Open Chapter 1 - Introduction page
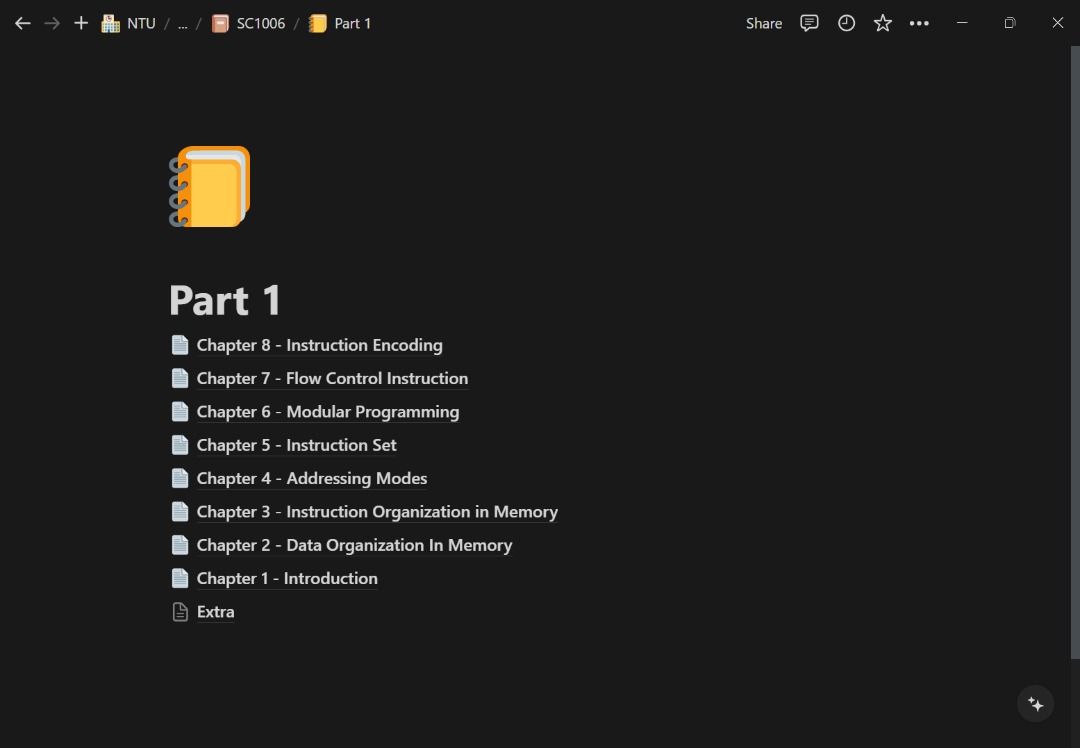Image resolution: width=1080 pixels, height=748 pixels. point(287,578)
